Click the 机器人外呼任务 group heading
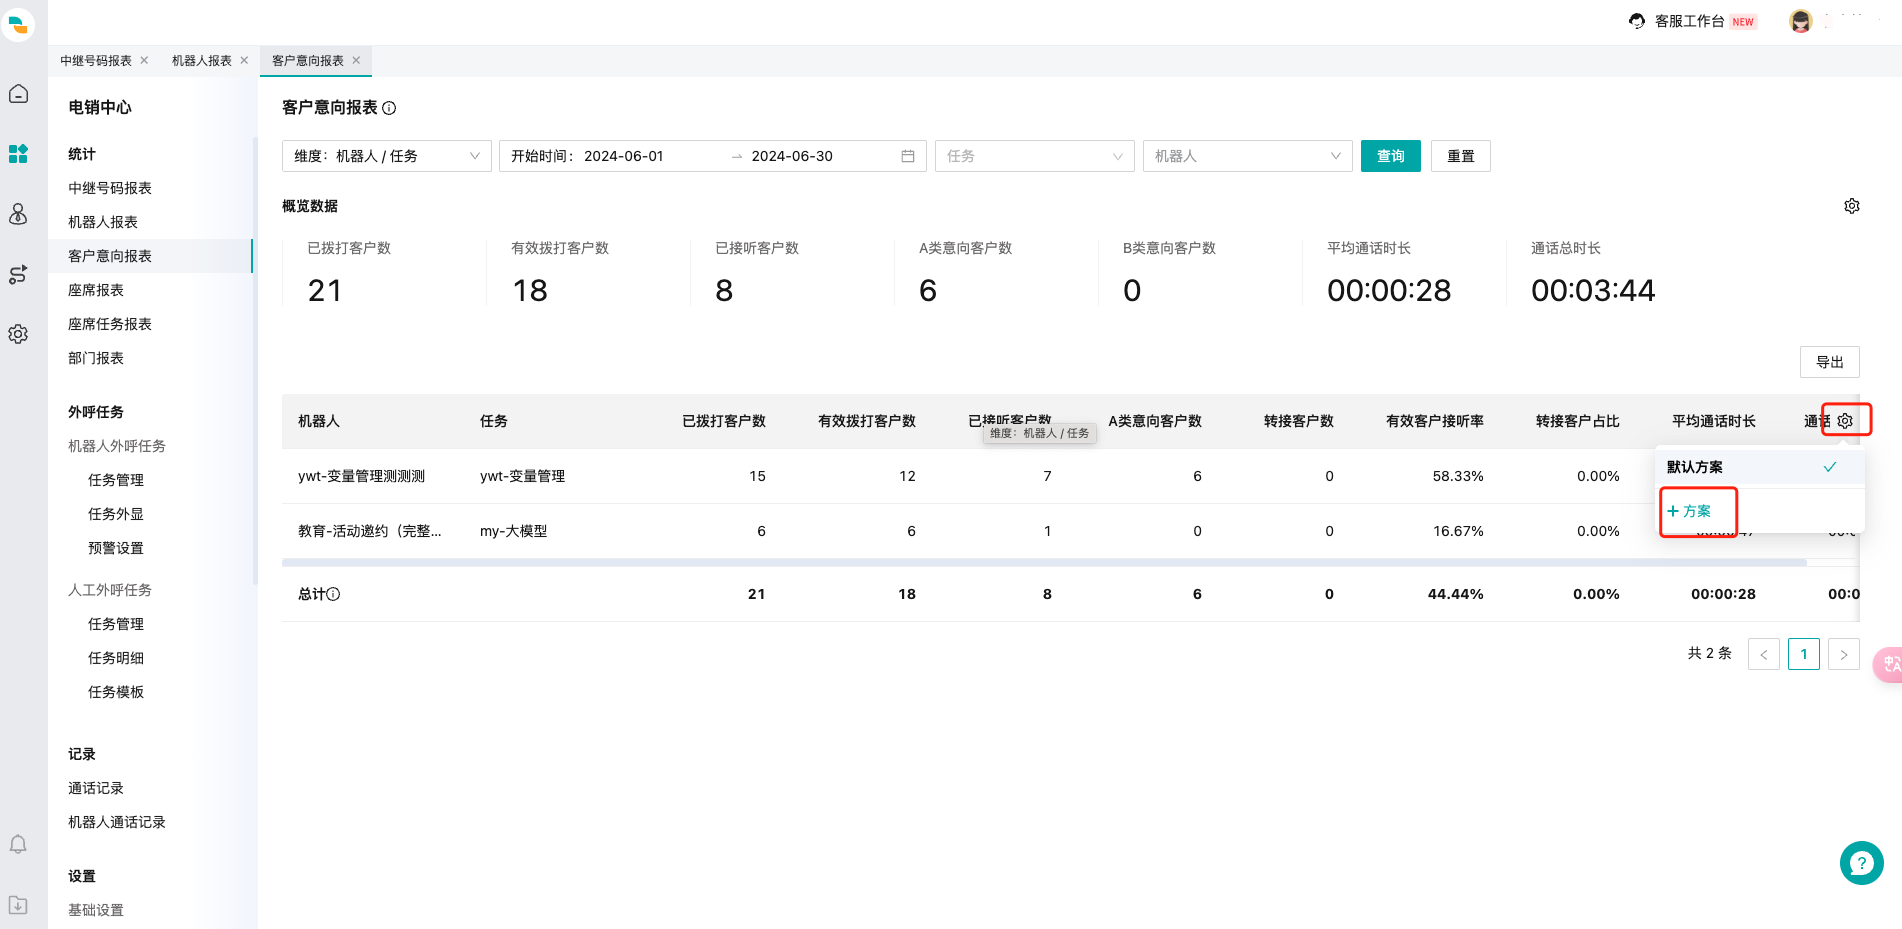 [117, 446]
